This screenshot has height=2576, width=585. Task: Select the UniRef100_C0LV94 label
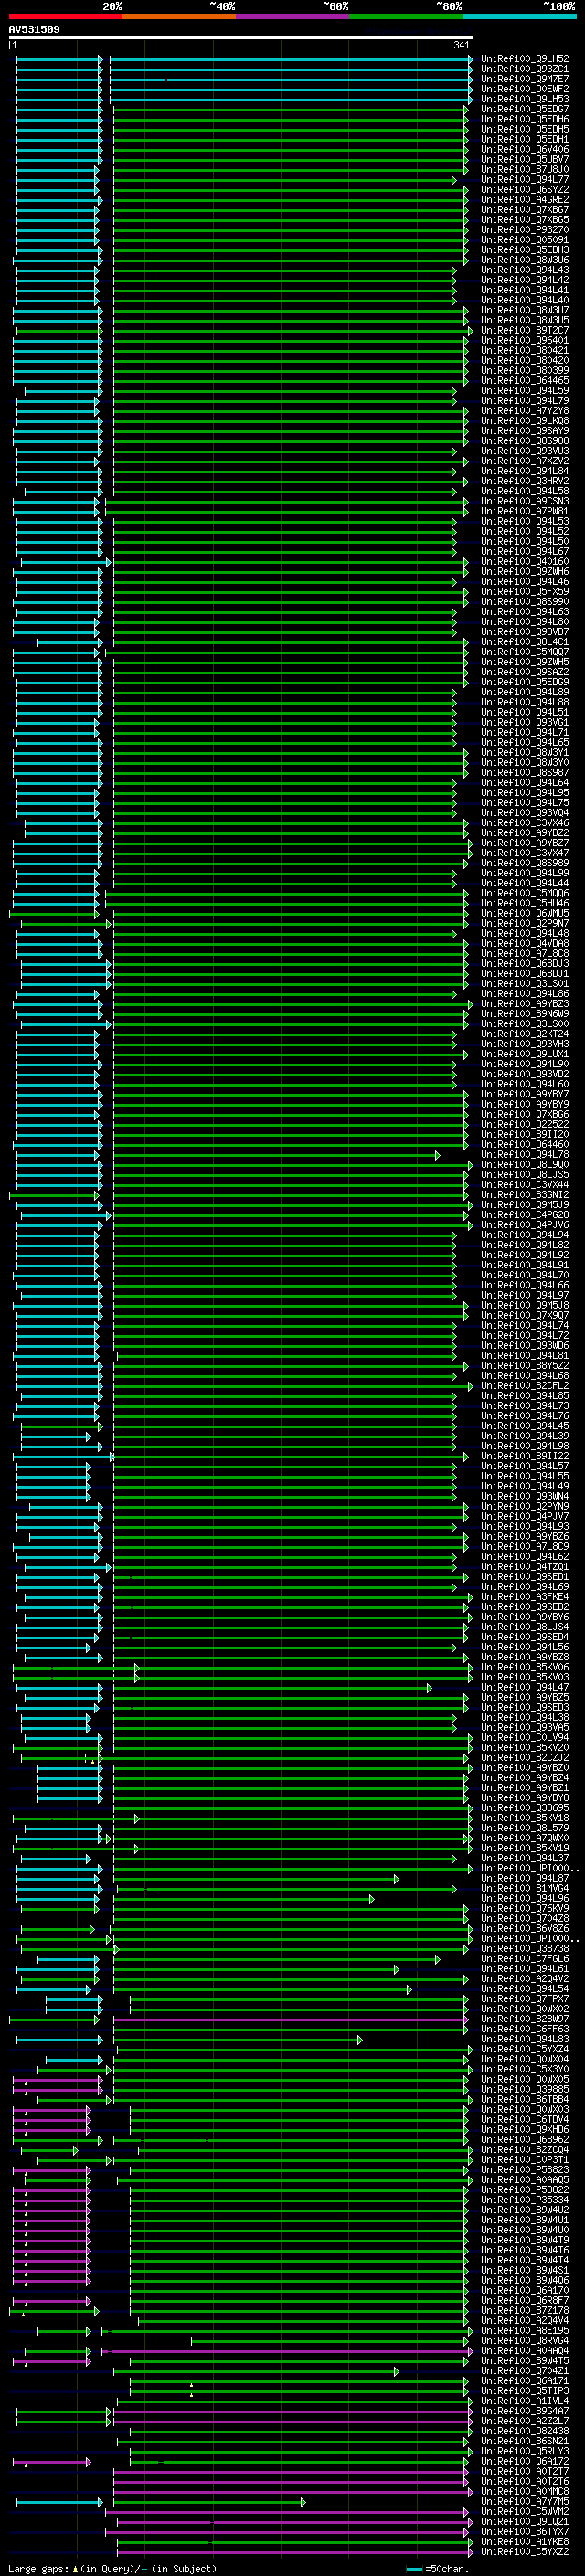coord(525,1737)
